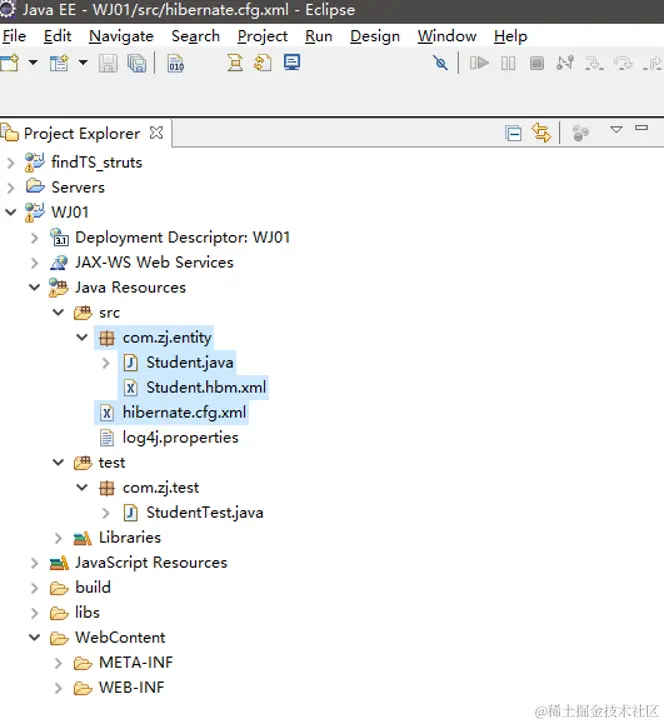Expand the build folder

click(35, 588)
